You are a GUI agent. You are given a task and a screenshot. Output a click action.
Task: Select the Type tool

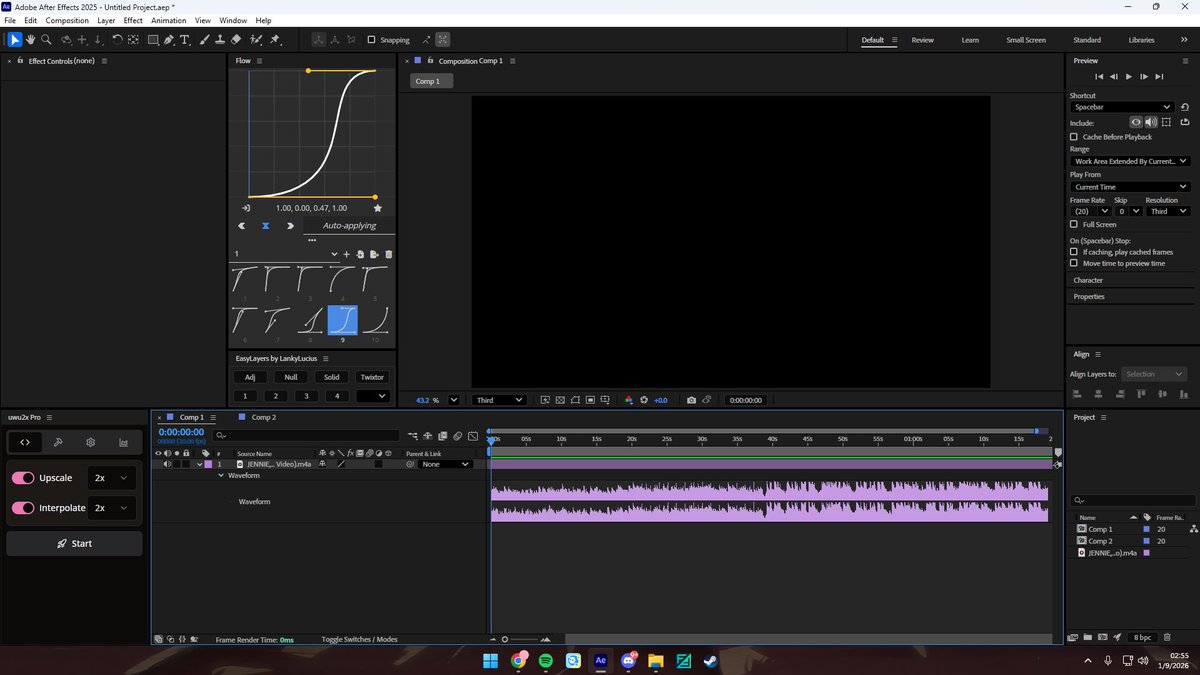(x=185, y=40)
